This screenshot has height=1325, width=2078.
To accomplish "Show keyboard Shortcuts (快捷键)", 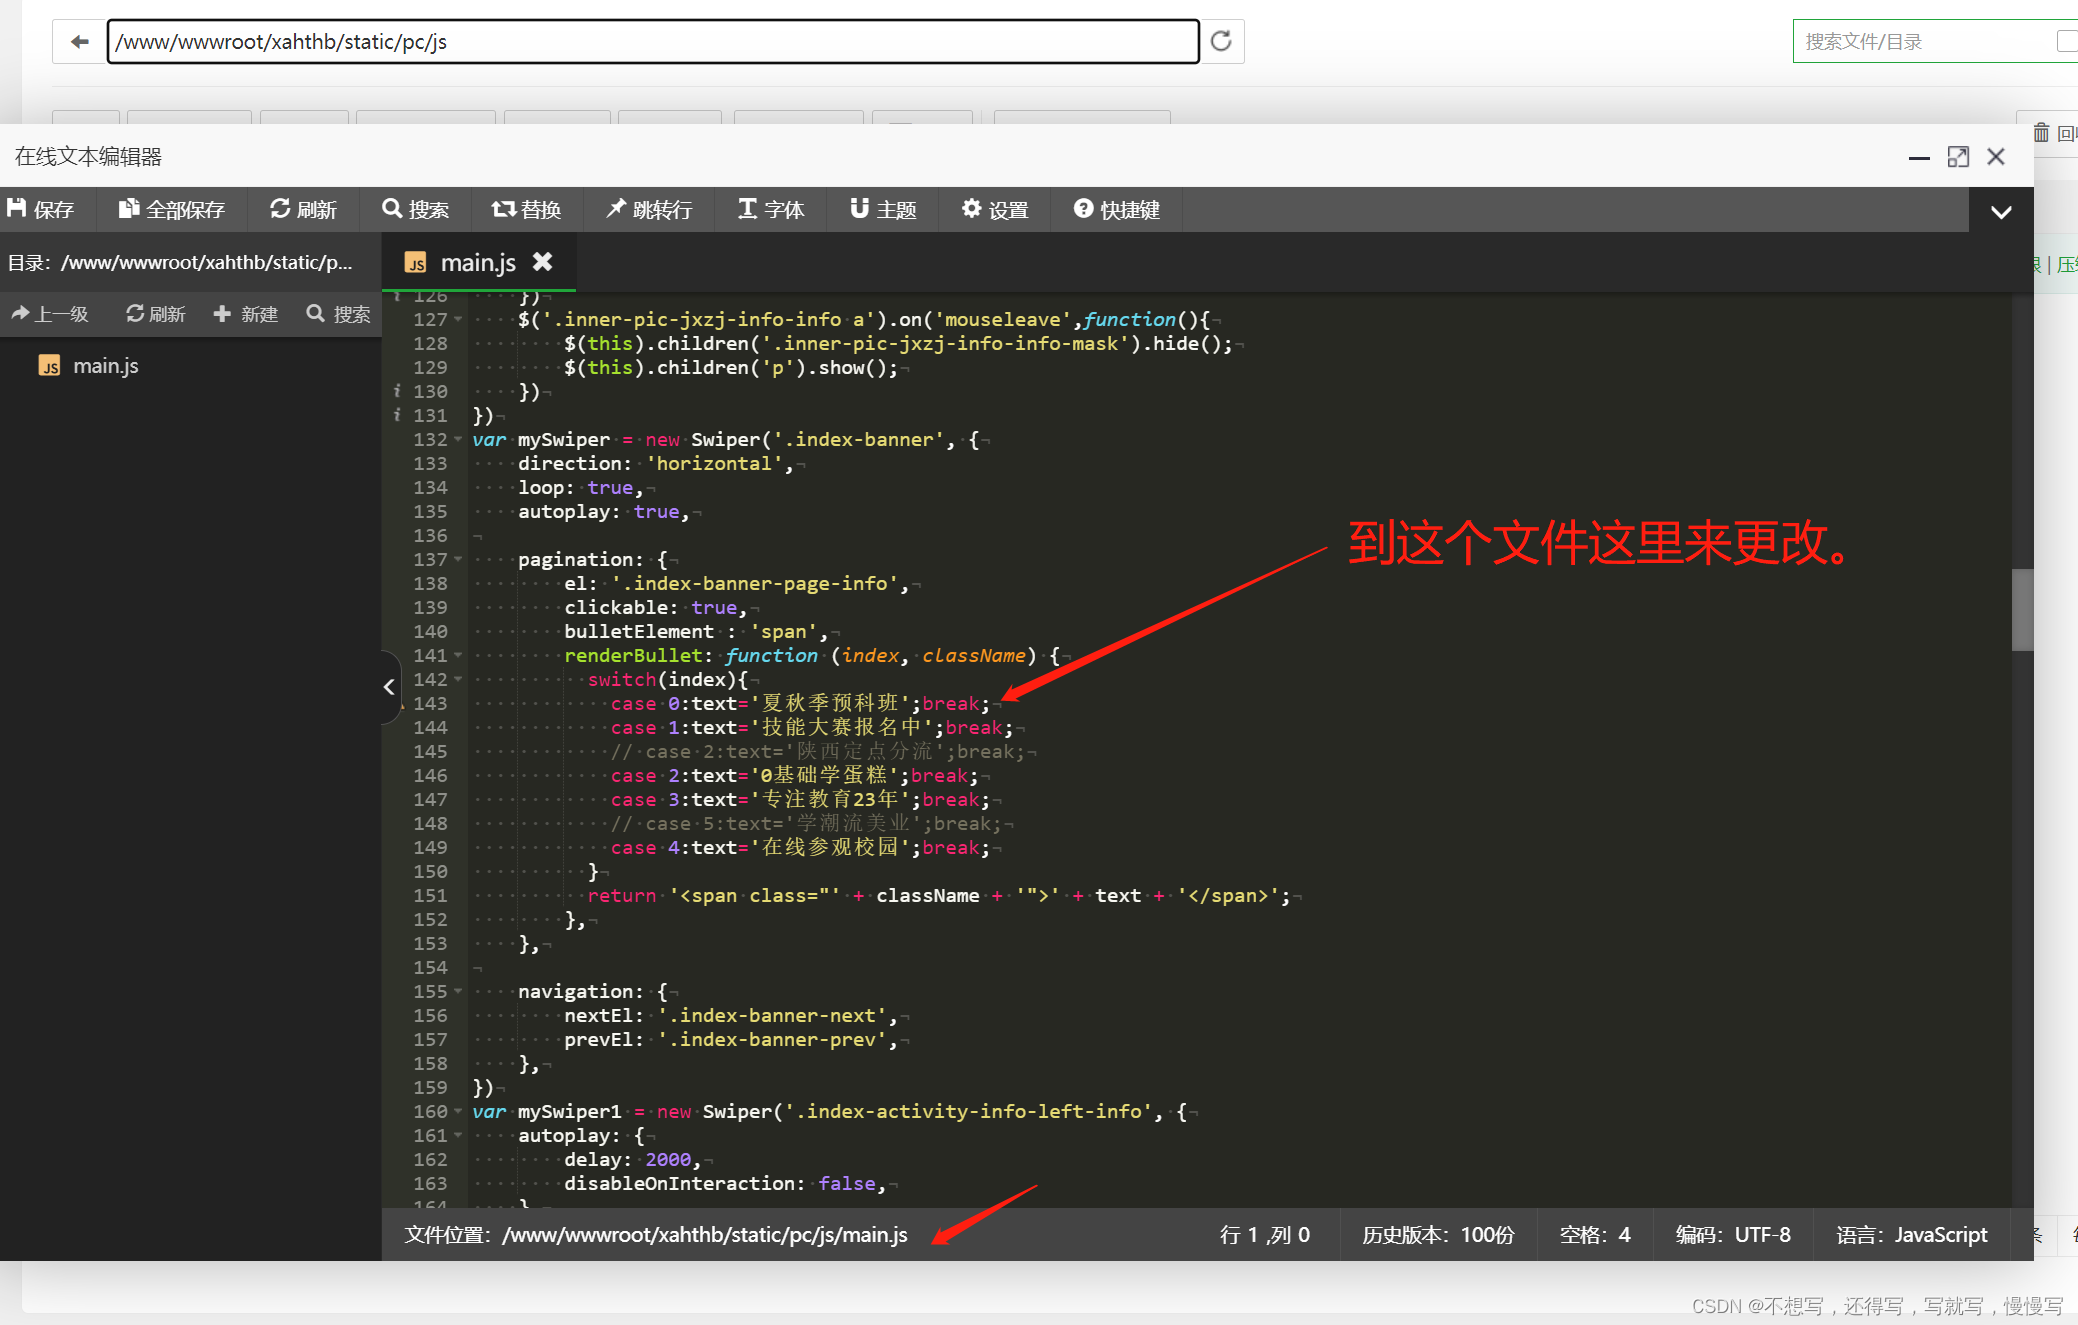I will pyautogui.click(x=1117, y=209).
